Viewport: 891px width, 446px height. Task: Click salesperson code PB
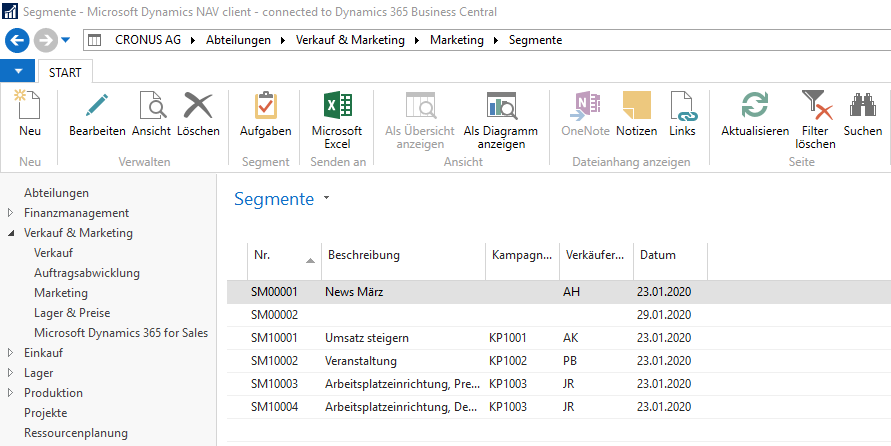[x=570, y=361]
